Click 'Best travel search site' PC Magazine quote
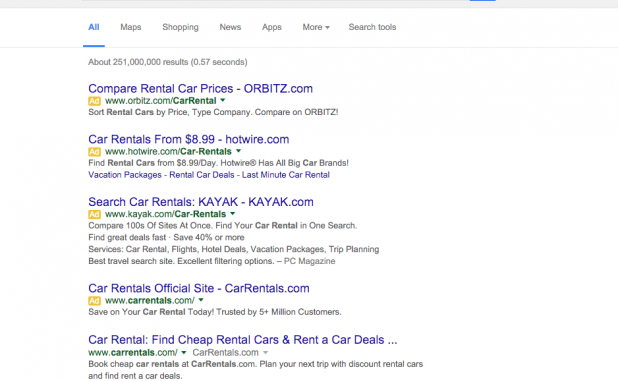The width and height of the screenshot is (618, 381). 212,261
